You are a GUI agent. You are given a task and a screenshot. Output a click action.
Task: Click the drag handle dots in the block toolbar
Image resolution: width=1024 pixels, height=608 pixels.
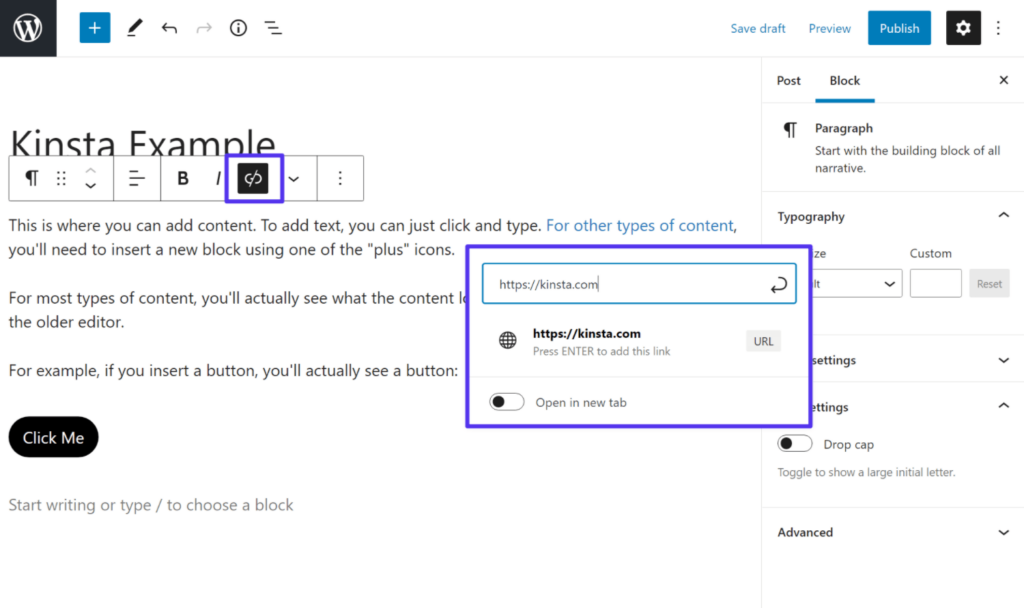point(60,178)
